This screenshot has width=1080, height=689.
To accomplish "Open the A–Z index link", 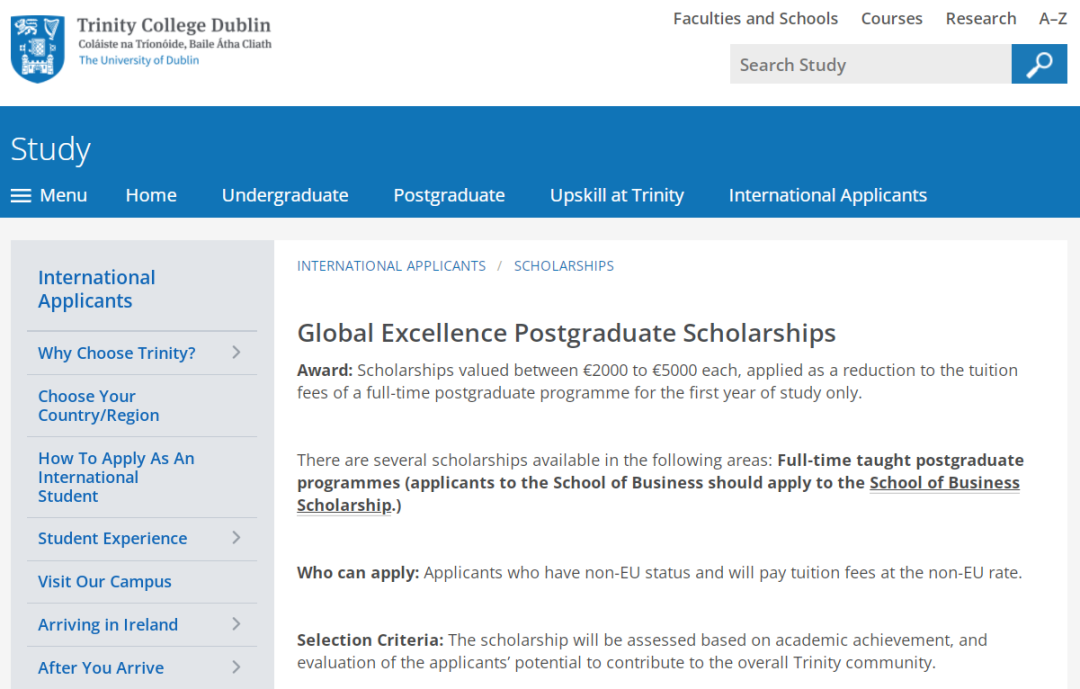I will click(1052, 19).
